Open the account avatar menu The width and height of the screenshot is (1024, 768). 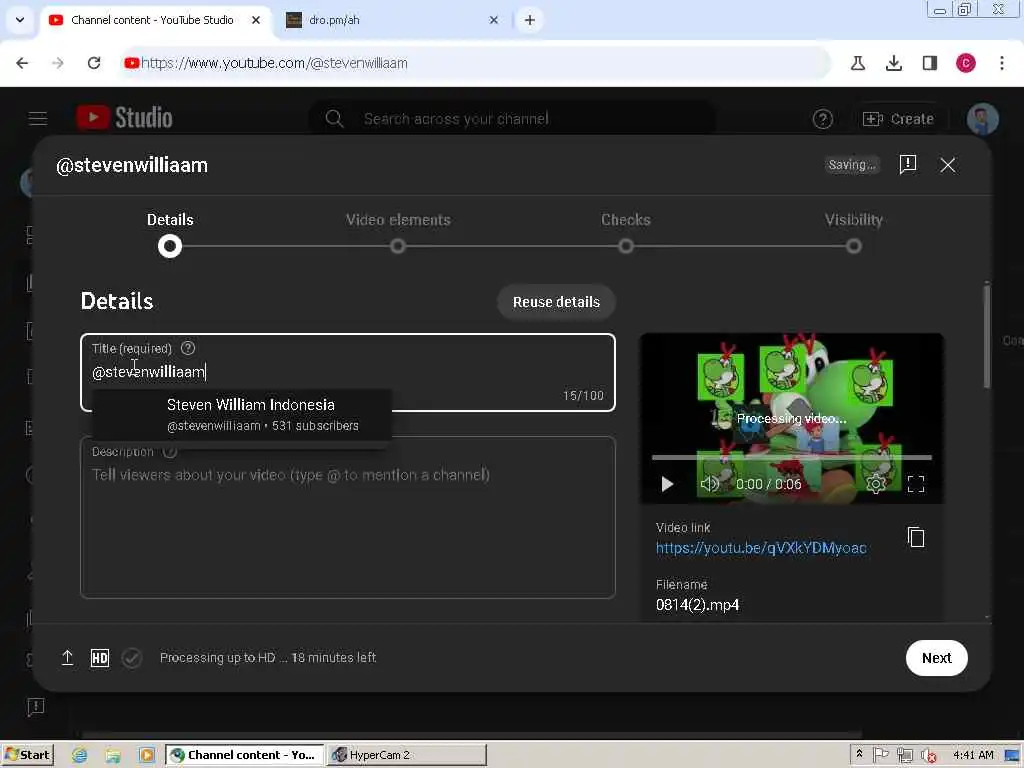tap(982, 119)
